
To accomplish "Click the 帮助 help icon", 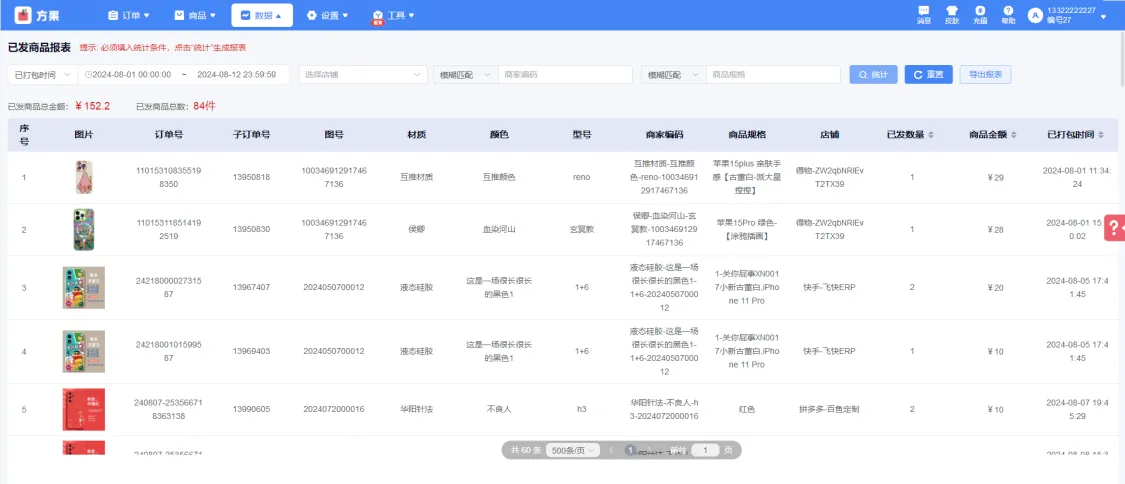I will [x=1008, y=13].
